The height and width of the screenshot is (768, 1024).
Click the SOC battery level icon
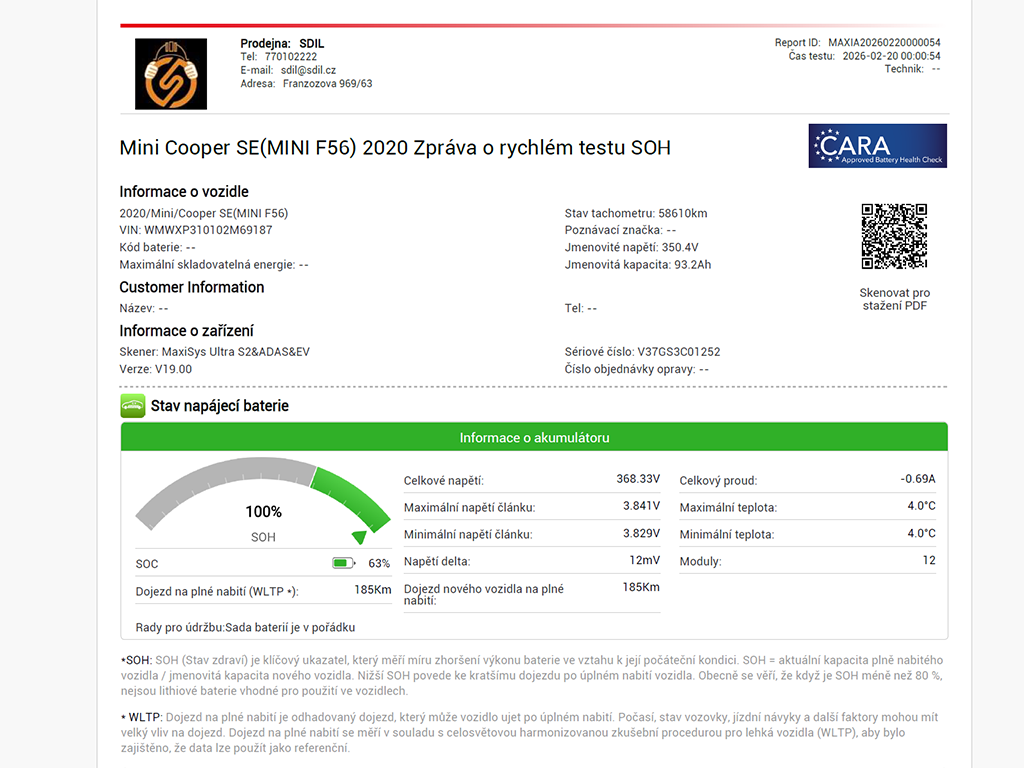coord(344,563)
